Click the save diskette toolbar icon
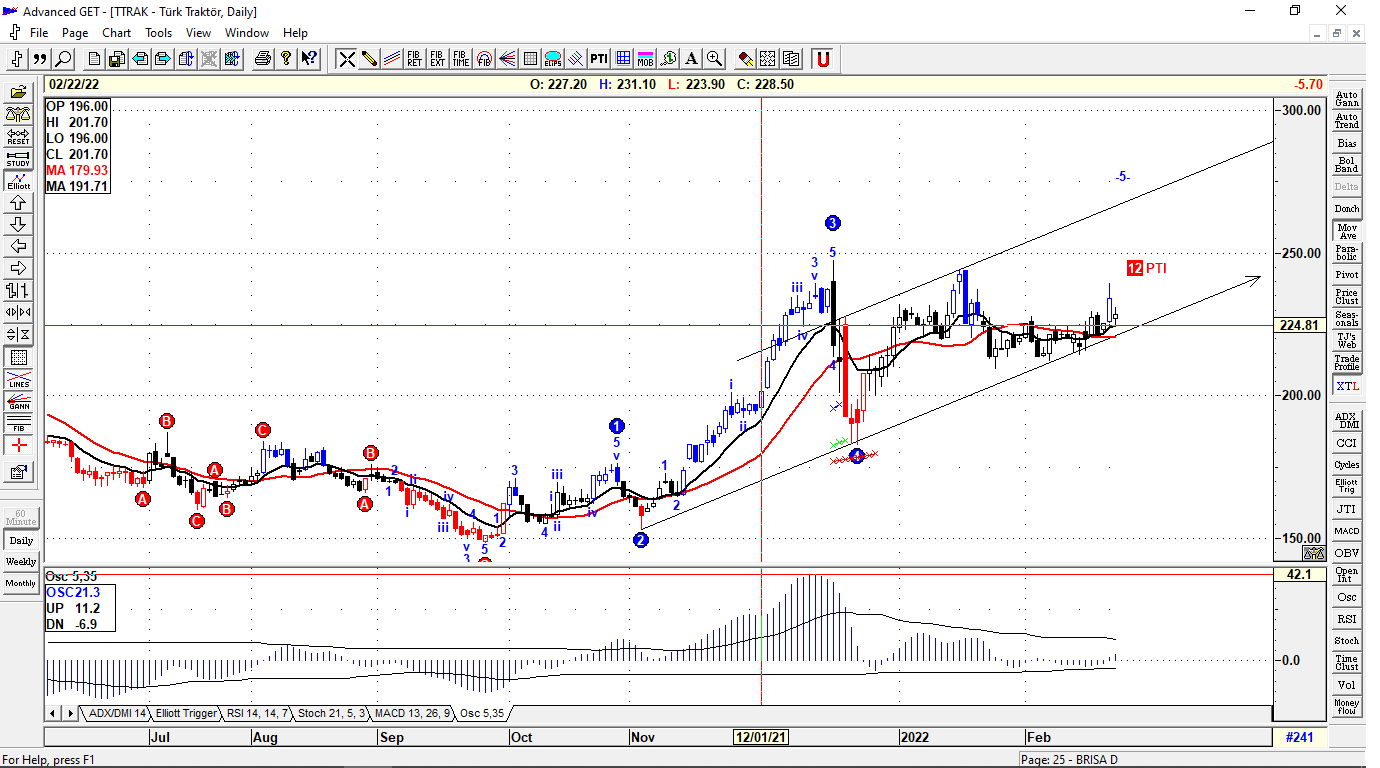This screenshot has width=1380, height=768. 117,59
